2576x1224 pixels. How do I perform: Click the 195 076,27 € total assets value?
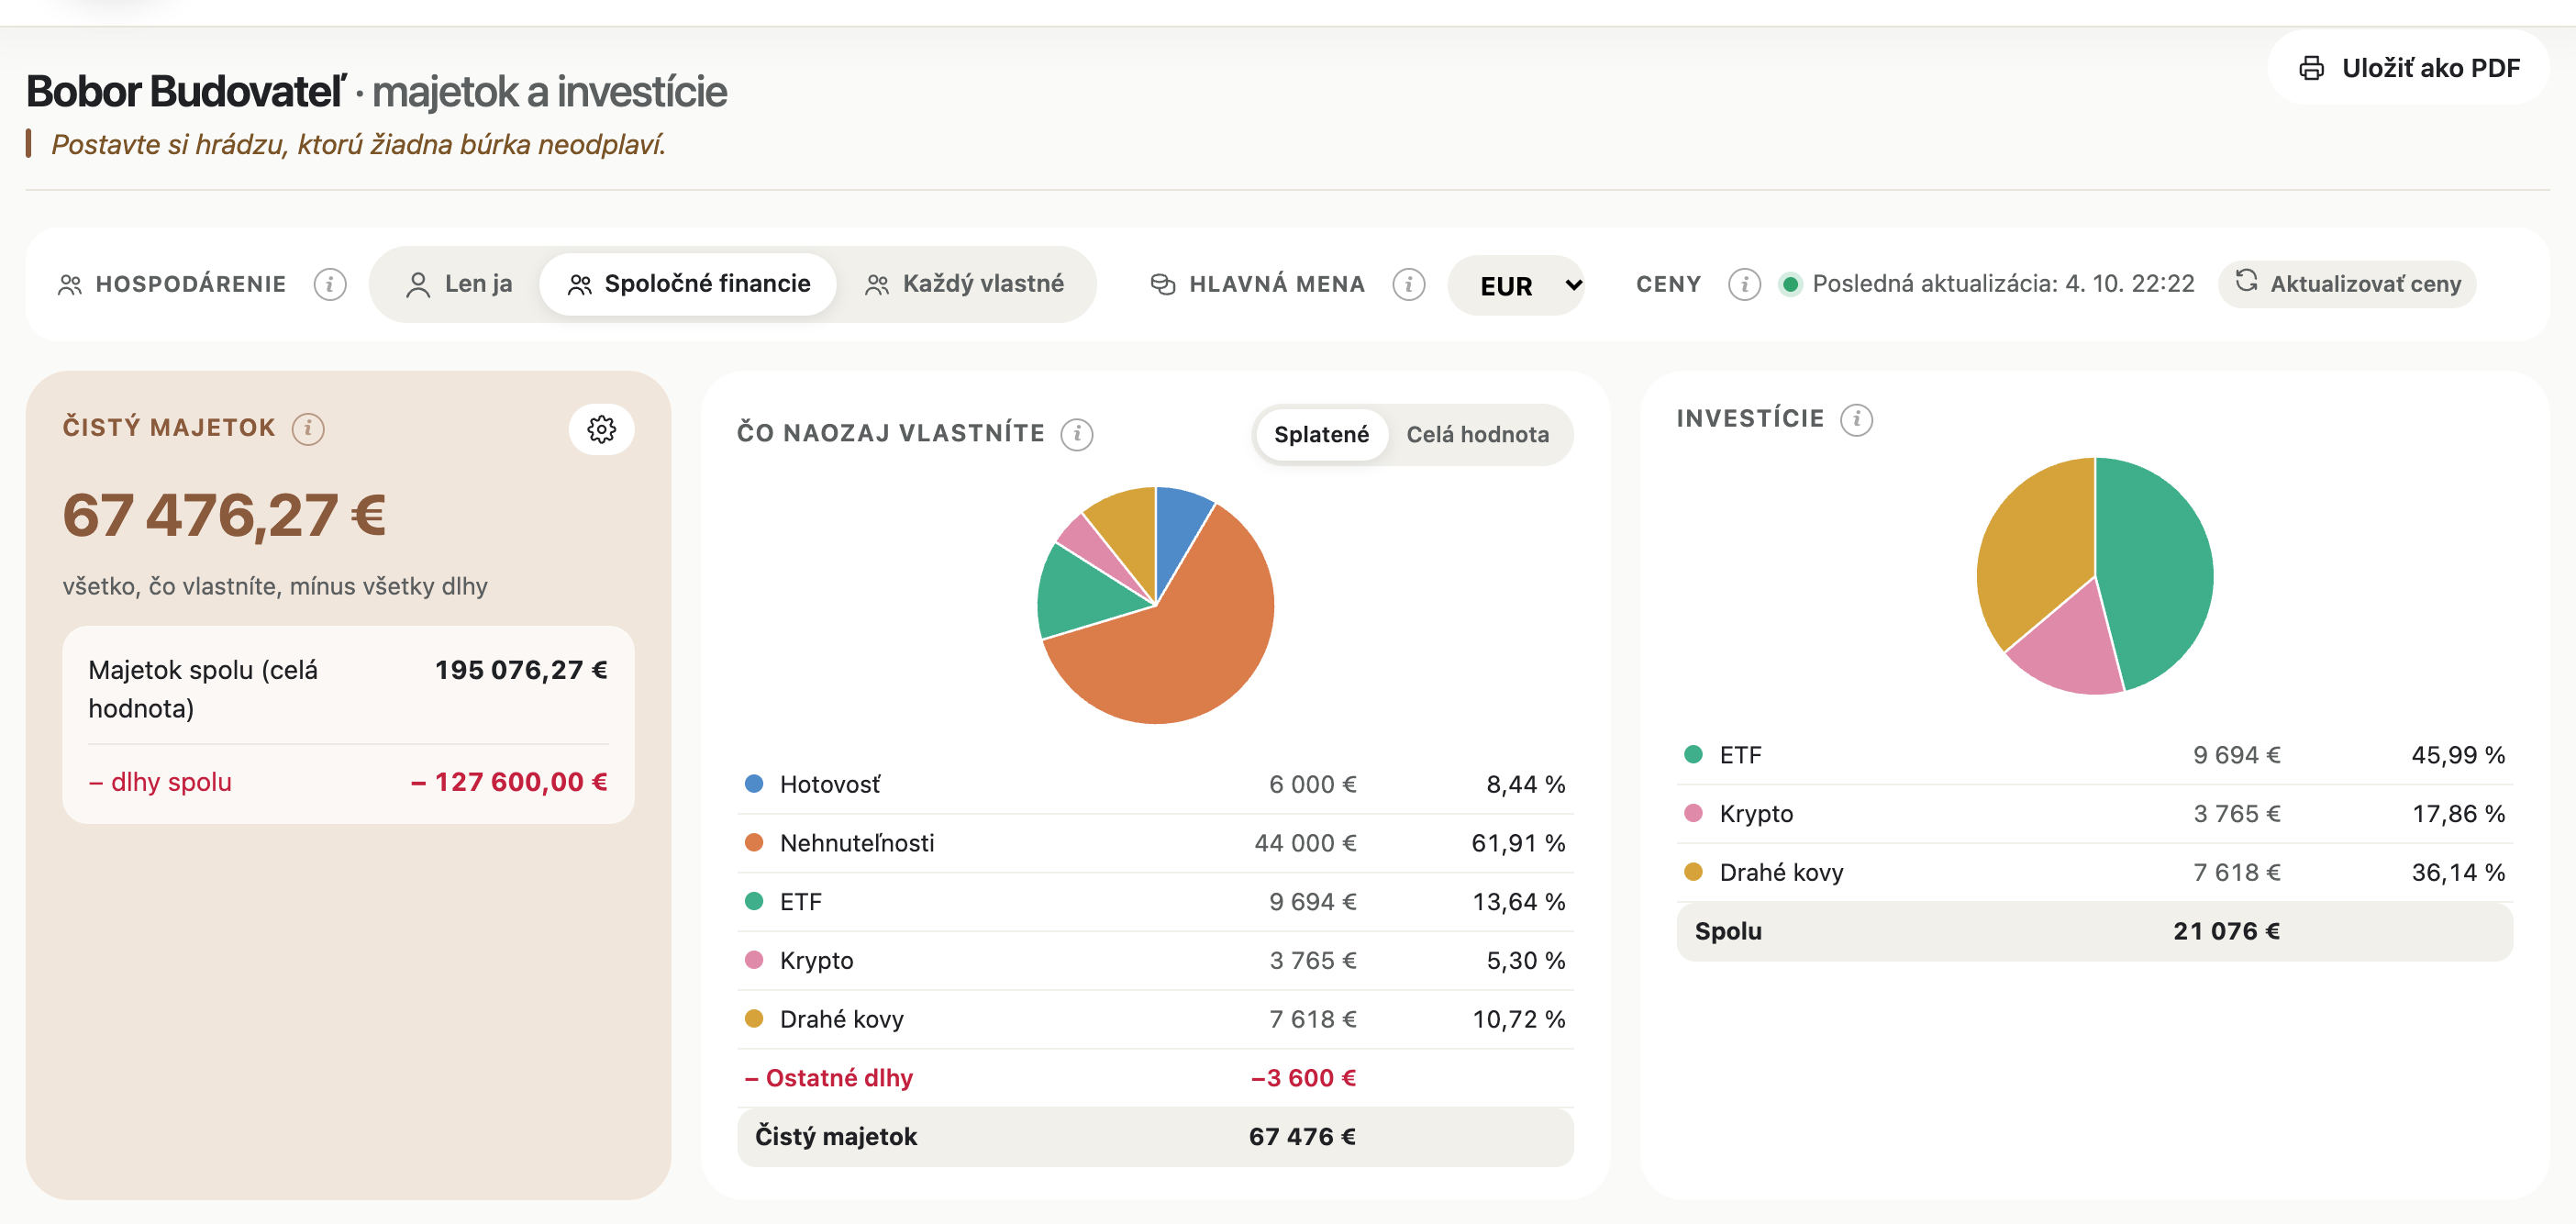coord(521,670)
